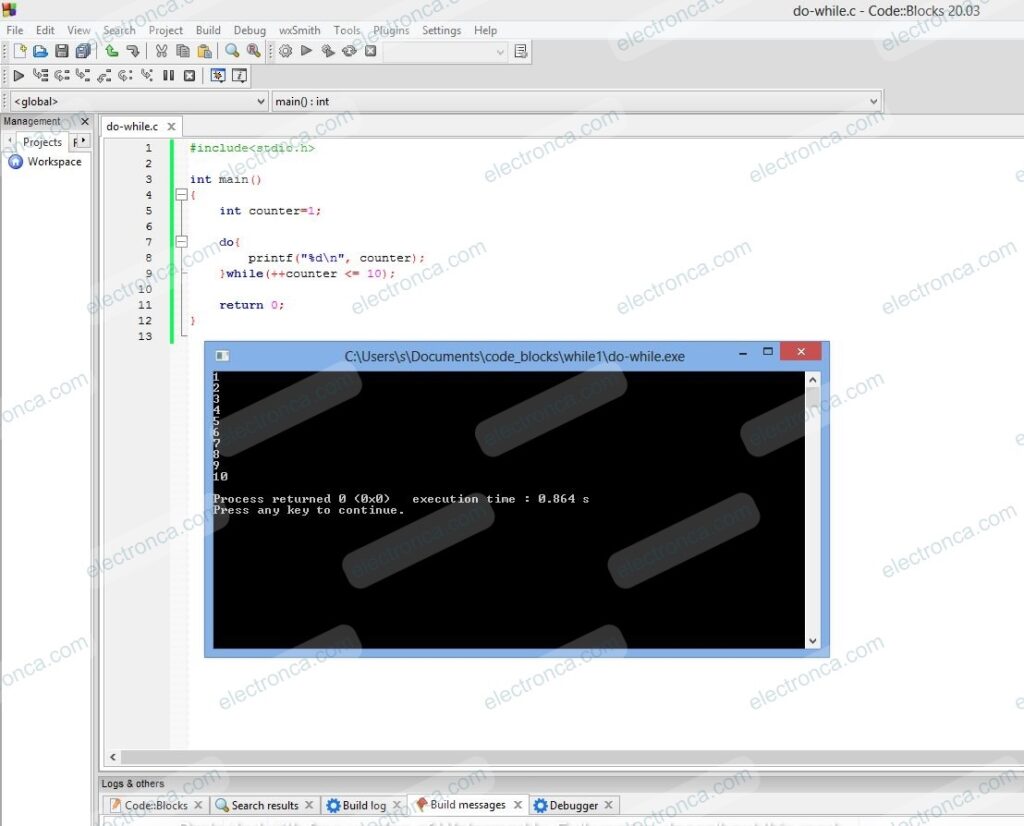
Task: Close the do-while.c editor tab
Action: point(171,127)
